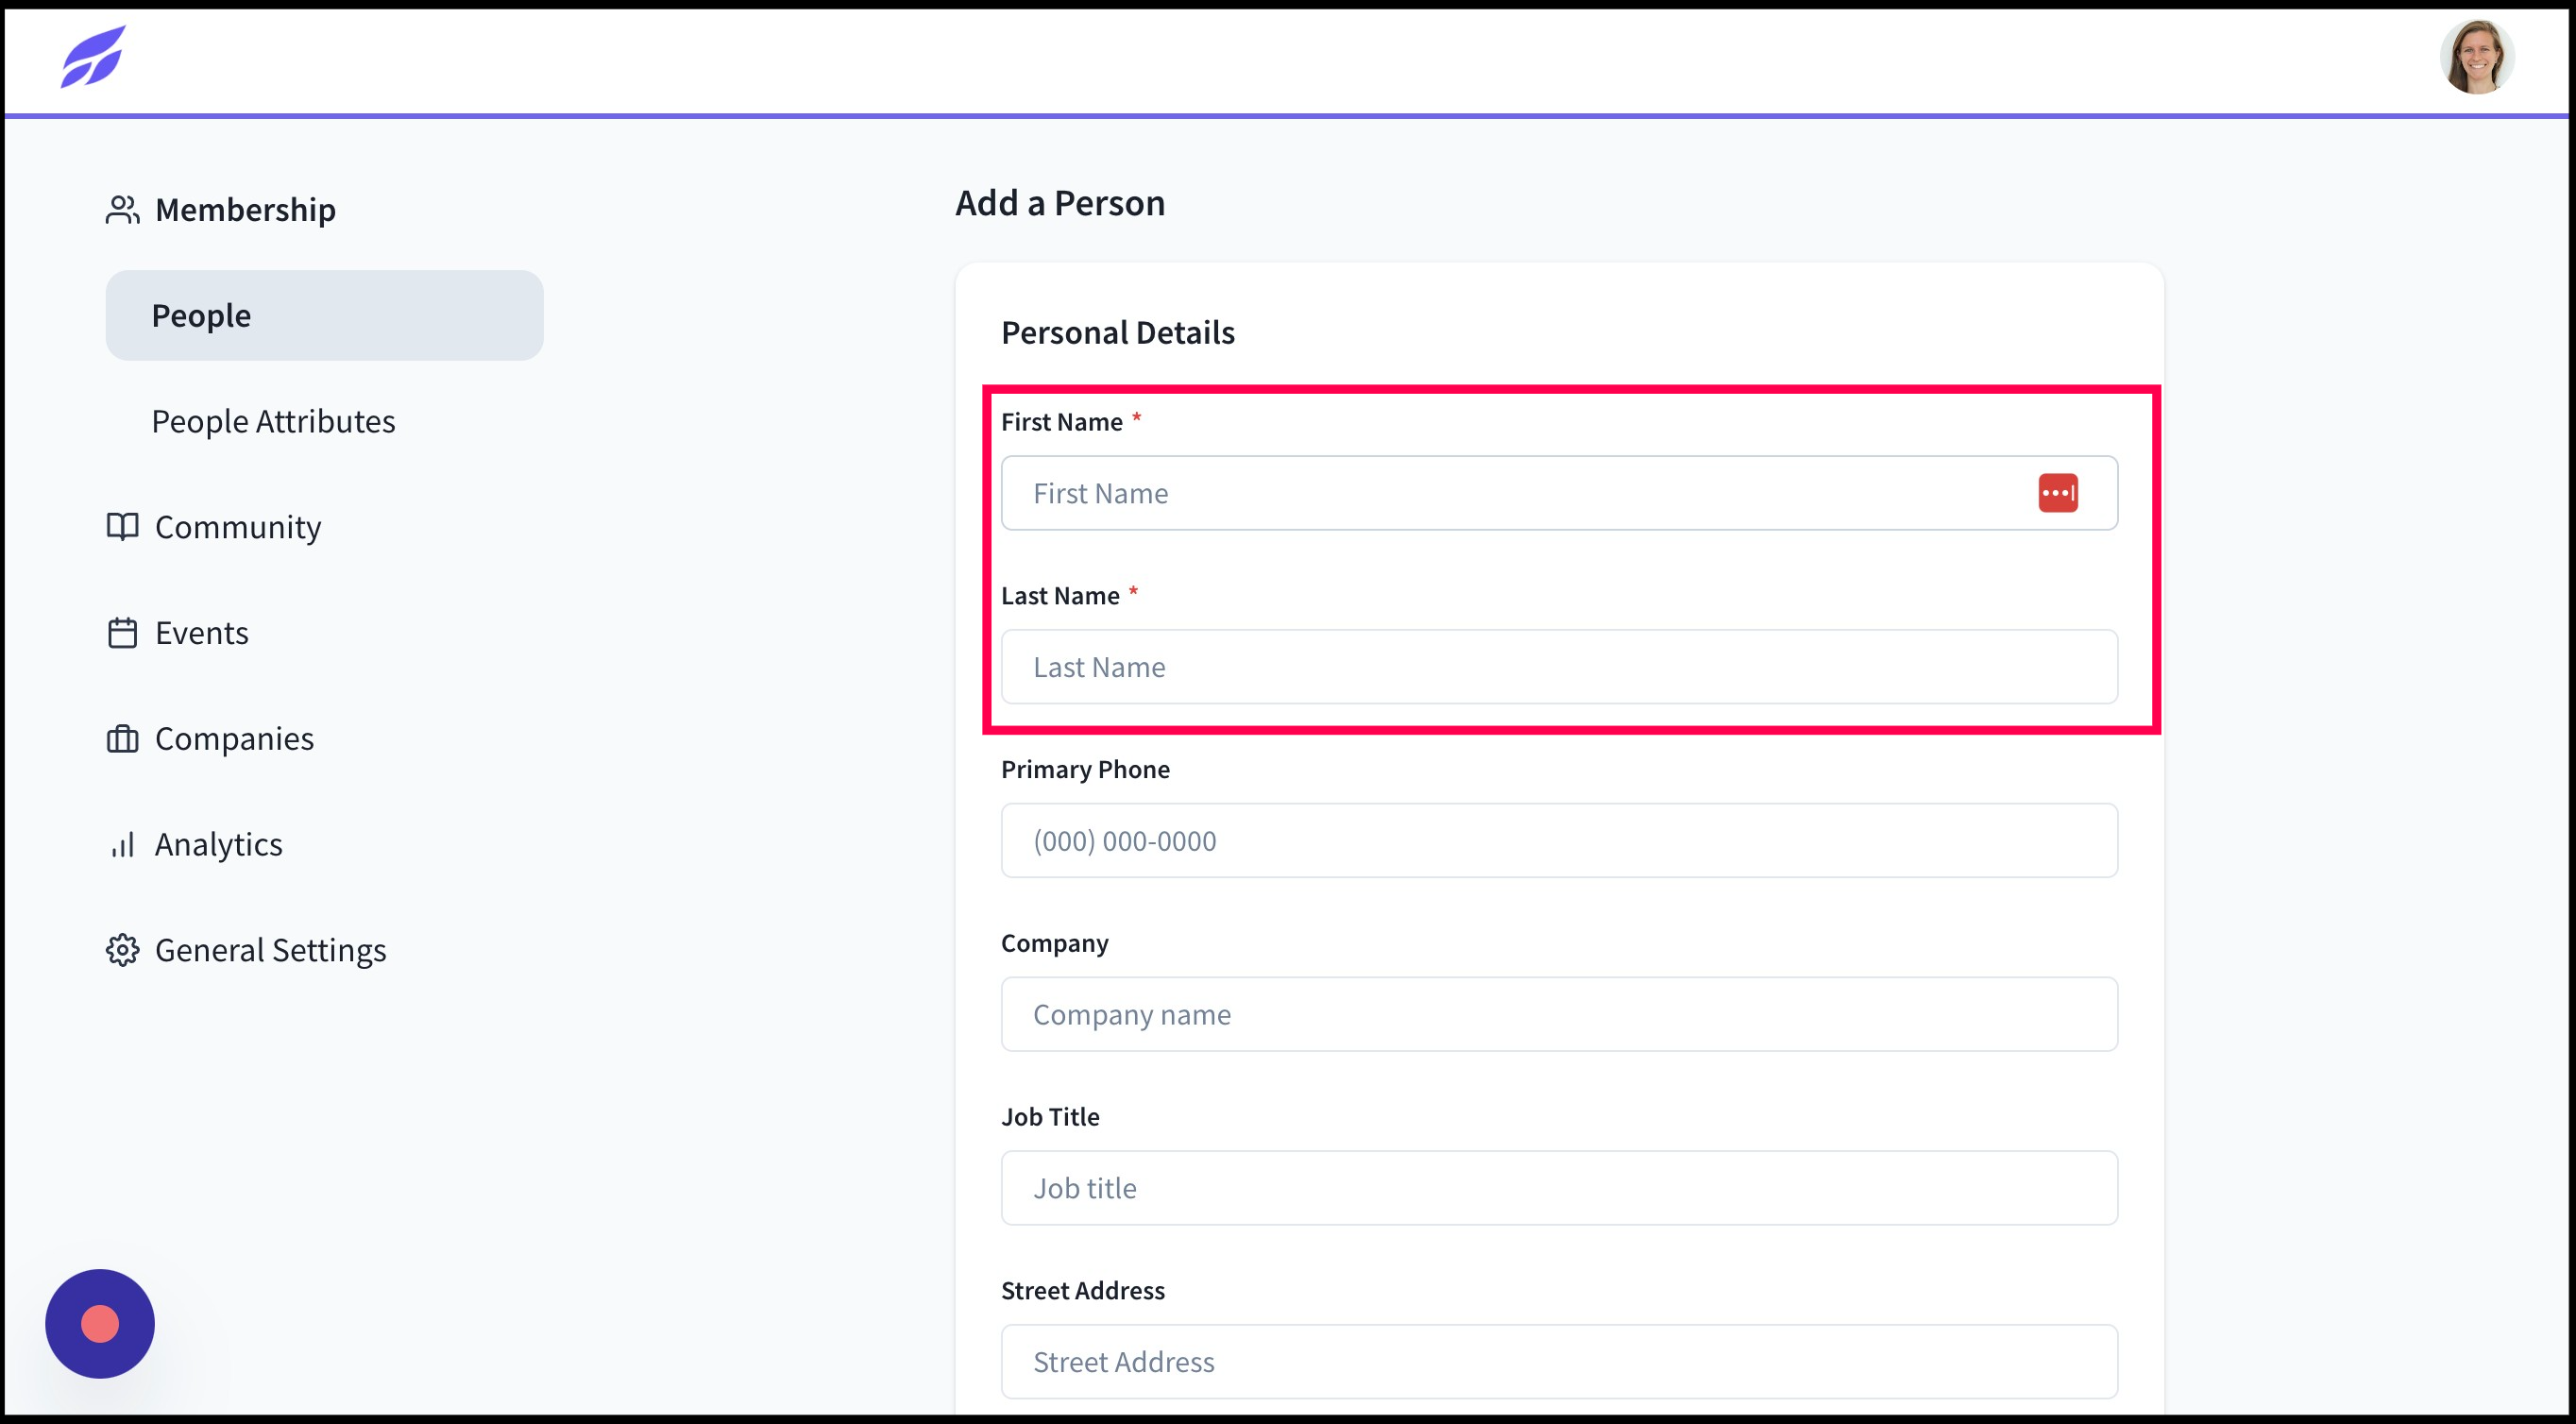
Task: Click the Events calendar icon
Action: (x=122, y=633)
